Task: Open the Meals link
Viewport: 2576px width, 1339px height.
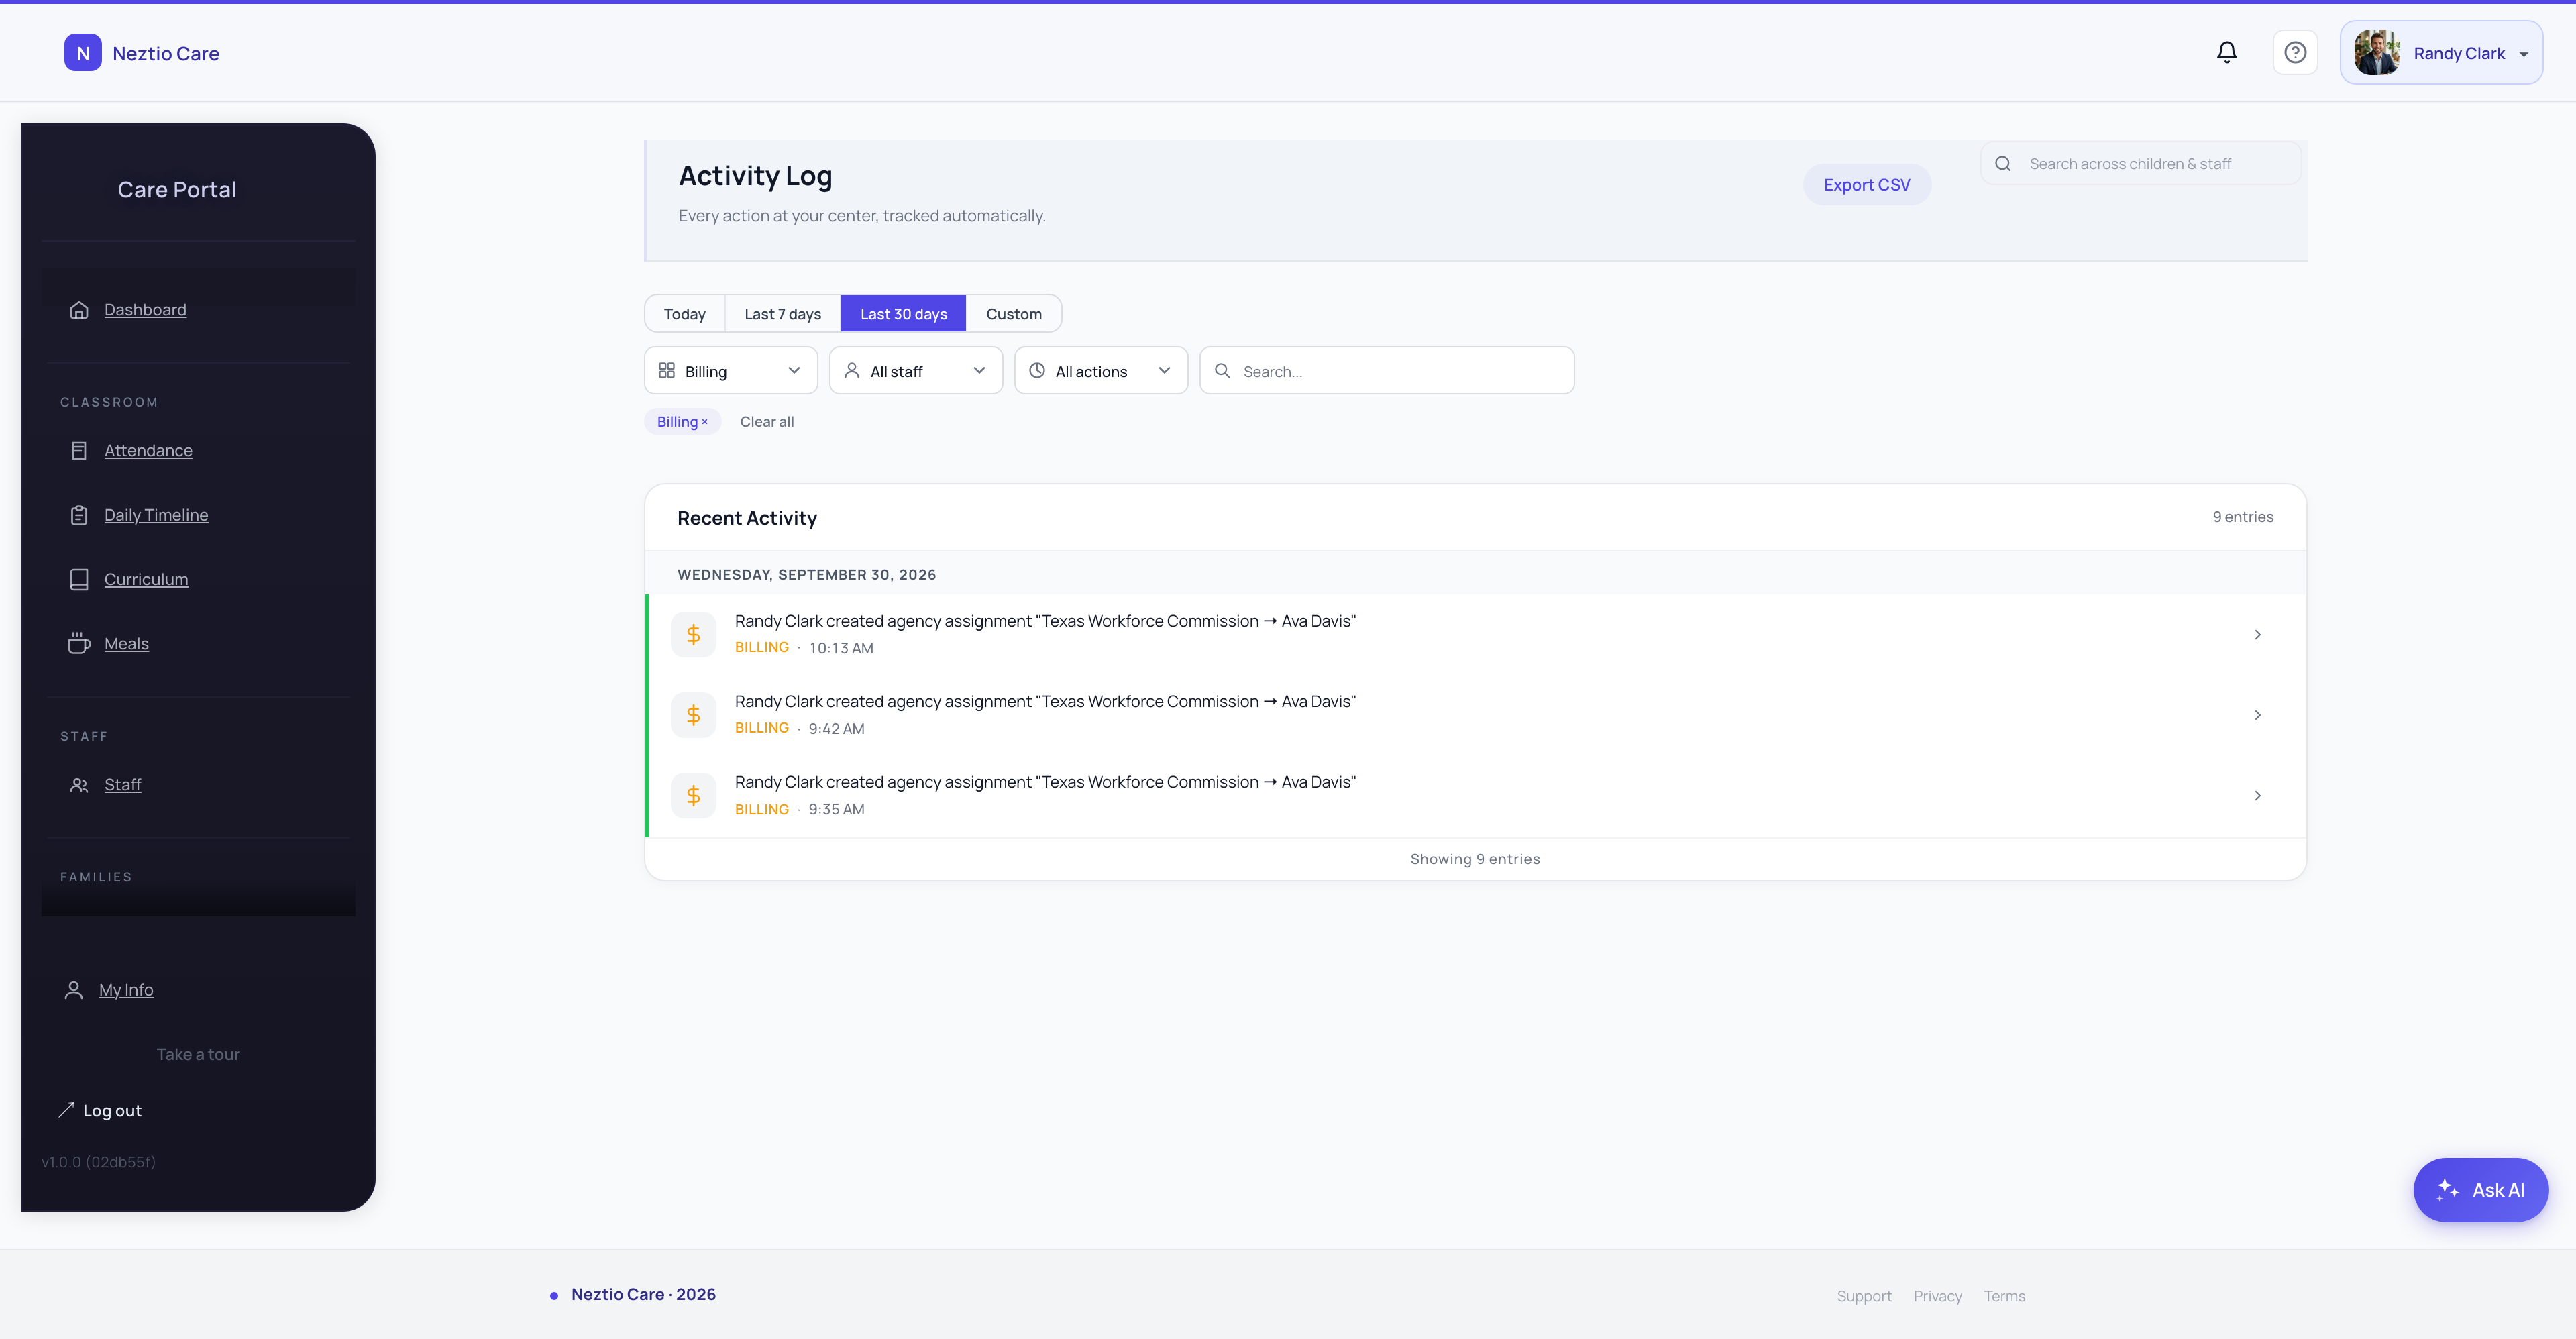Action: pos(127,644)
